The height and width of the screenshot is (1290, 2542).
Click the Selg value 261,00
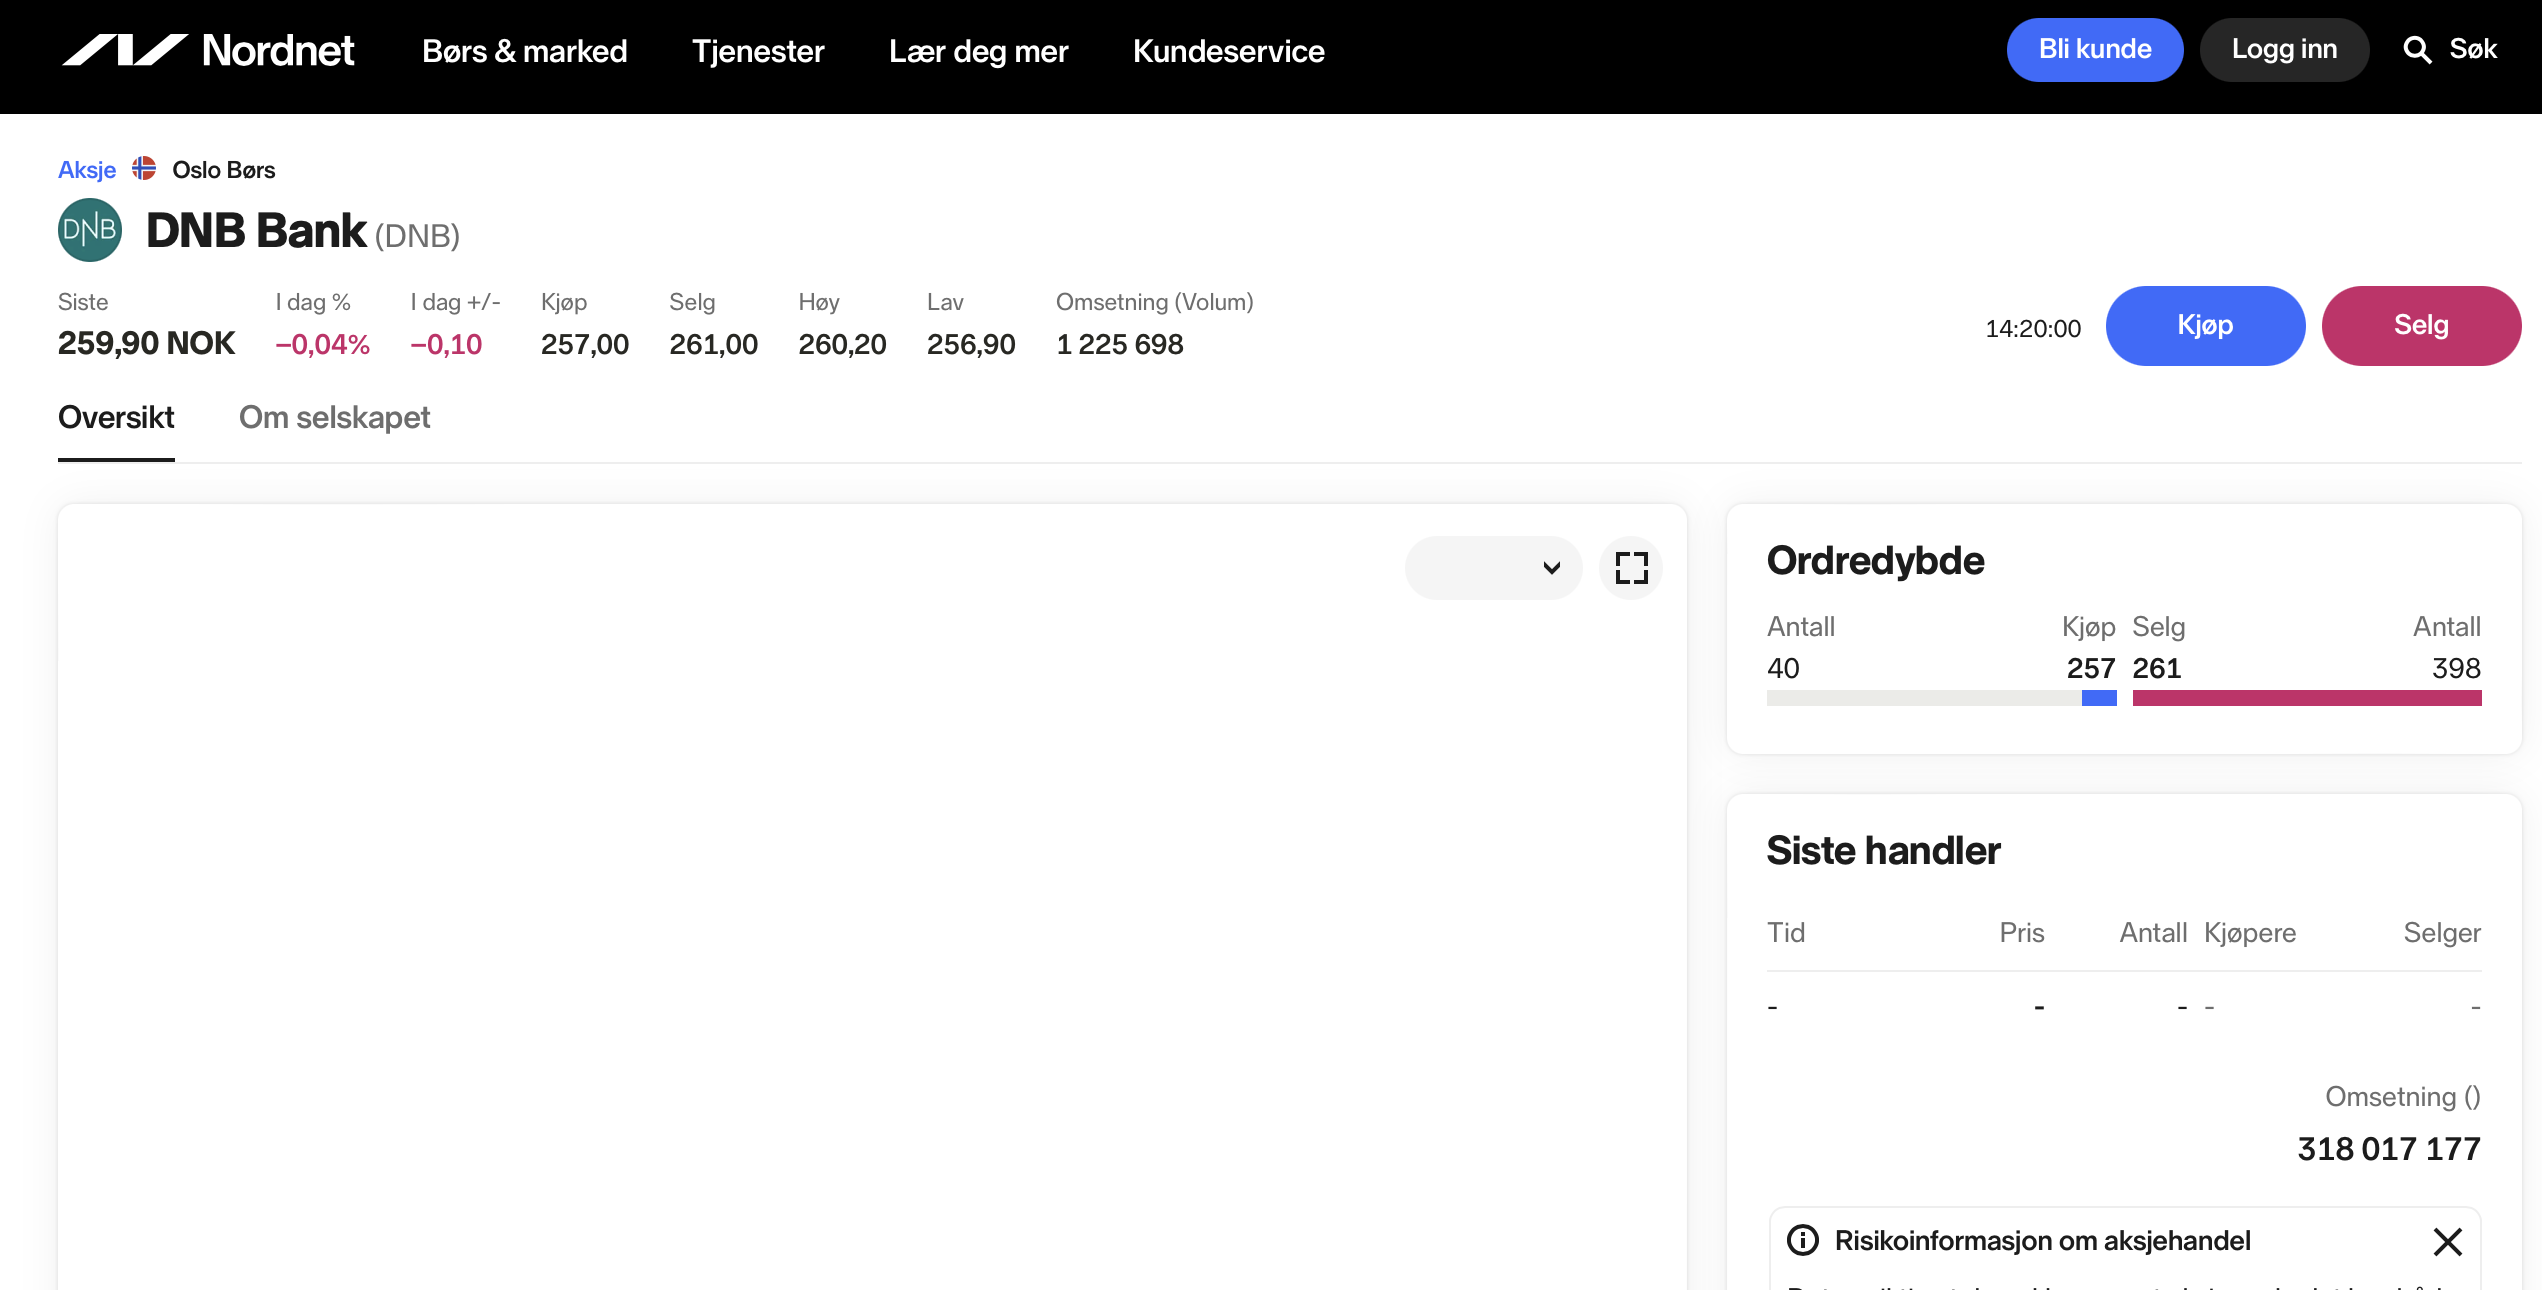coord(713,344)
